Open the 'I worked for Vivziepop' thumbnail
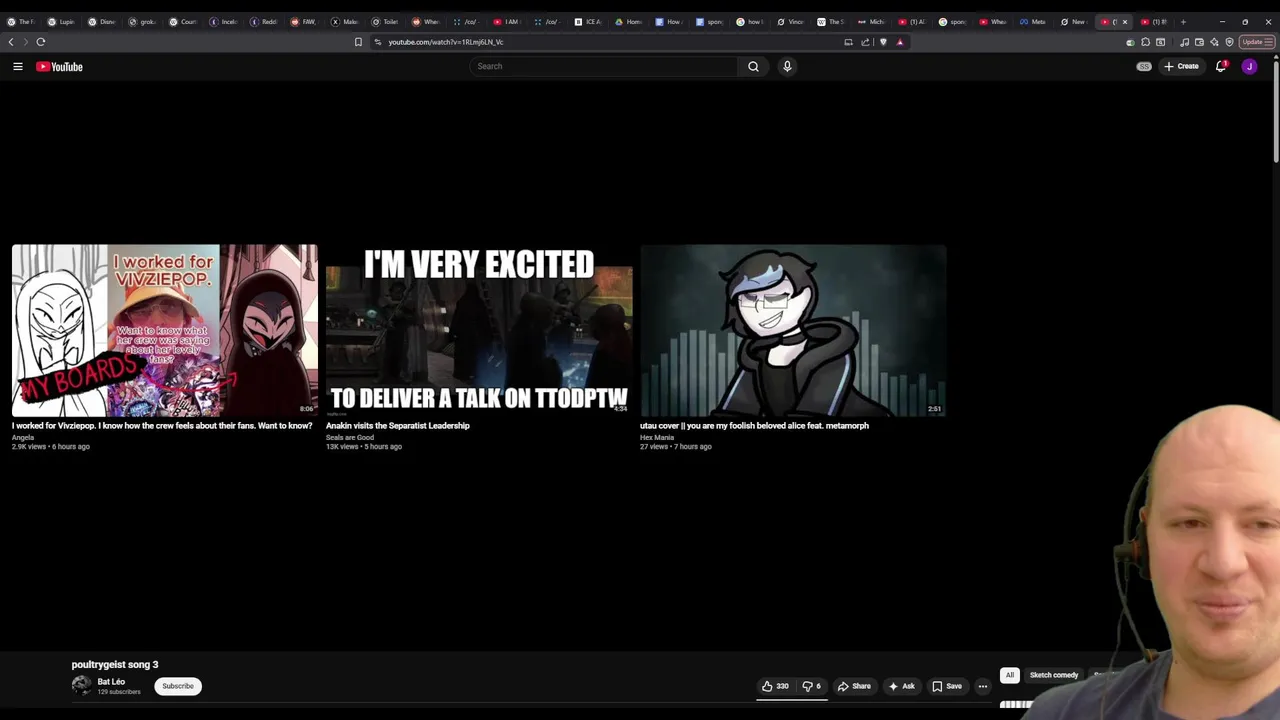 tap(165, 330)
